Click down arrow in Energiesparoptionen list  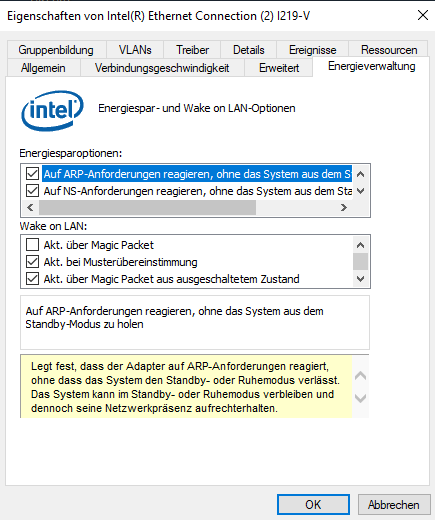coord(360,191)
